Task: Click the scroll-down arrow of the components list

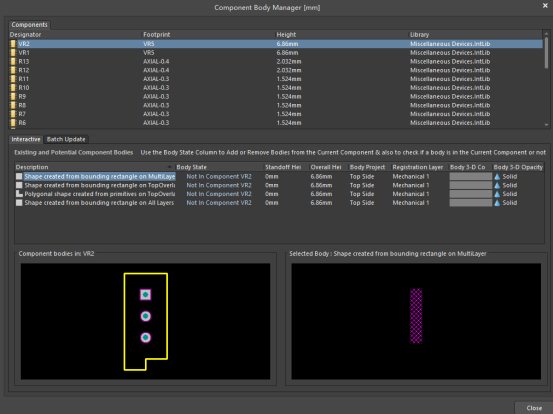Action: click(546, 124)
